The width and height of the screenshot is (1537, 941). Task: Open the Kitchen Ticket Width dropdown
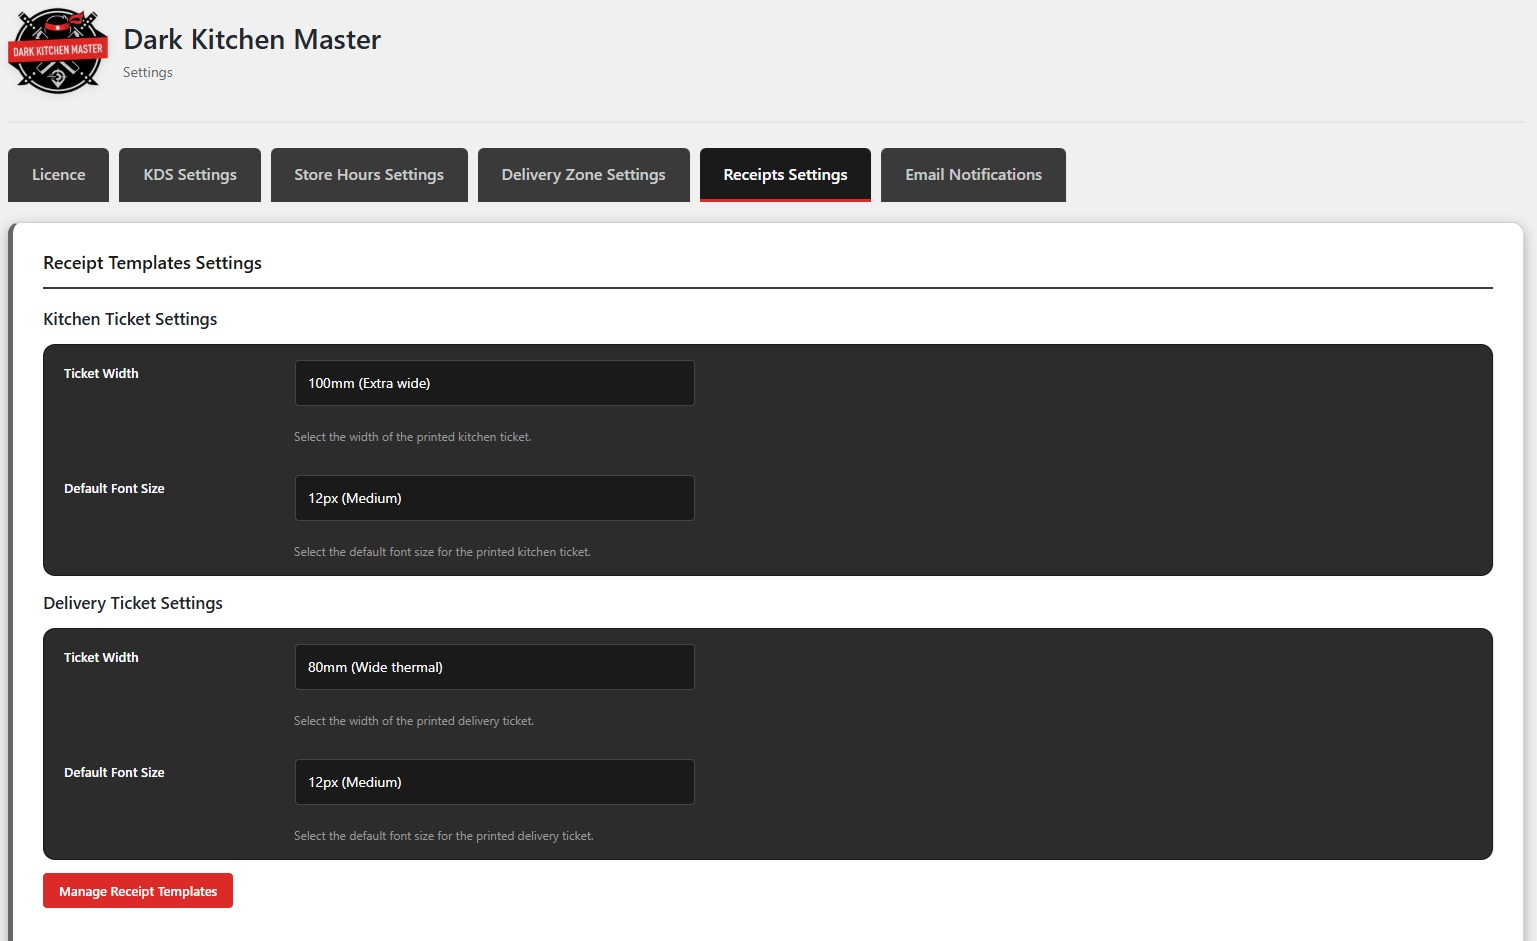pos(494,383)
